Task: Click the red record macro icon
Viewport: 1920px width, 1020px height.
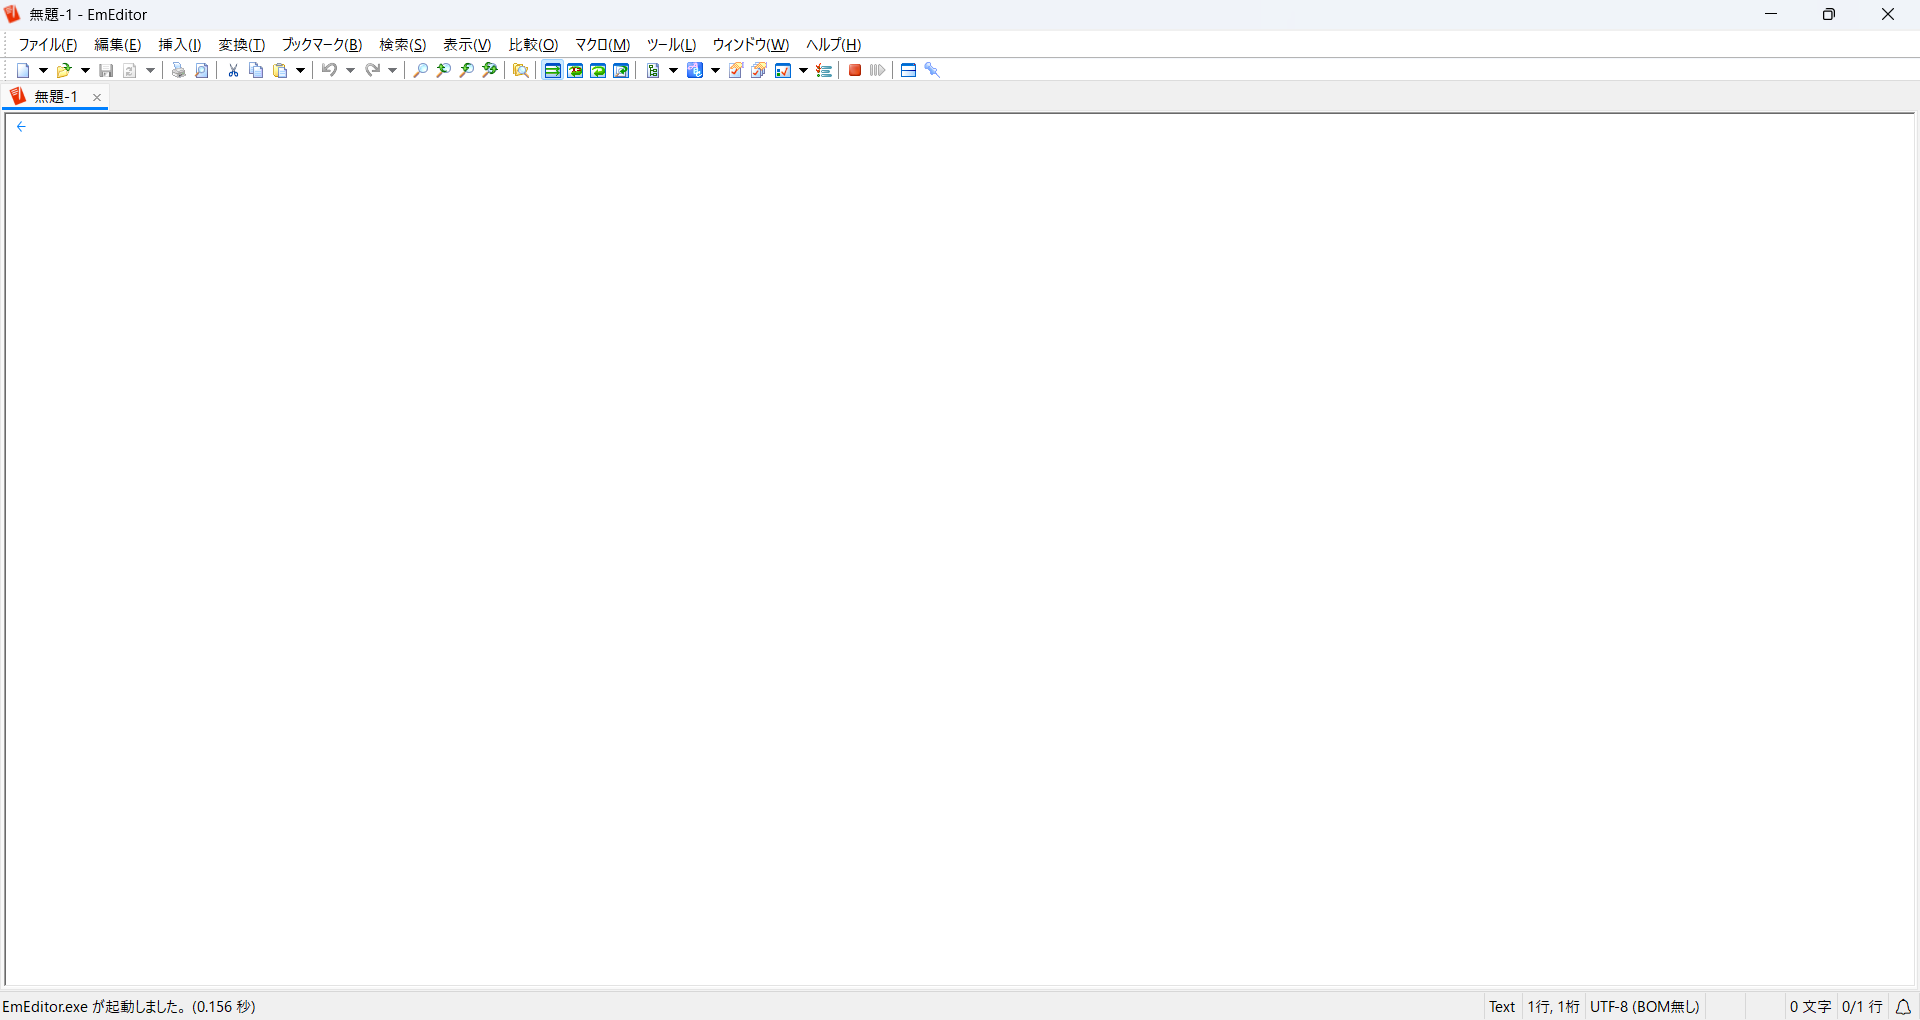Action: point(855,71)
